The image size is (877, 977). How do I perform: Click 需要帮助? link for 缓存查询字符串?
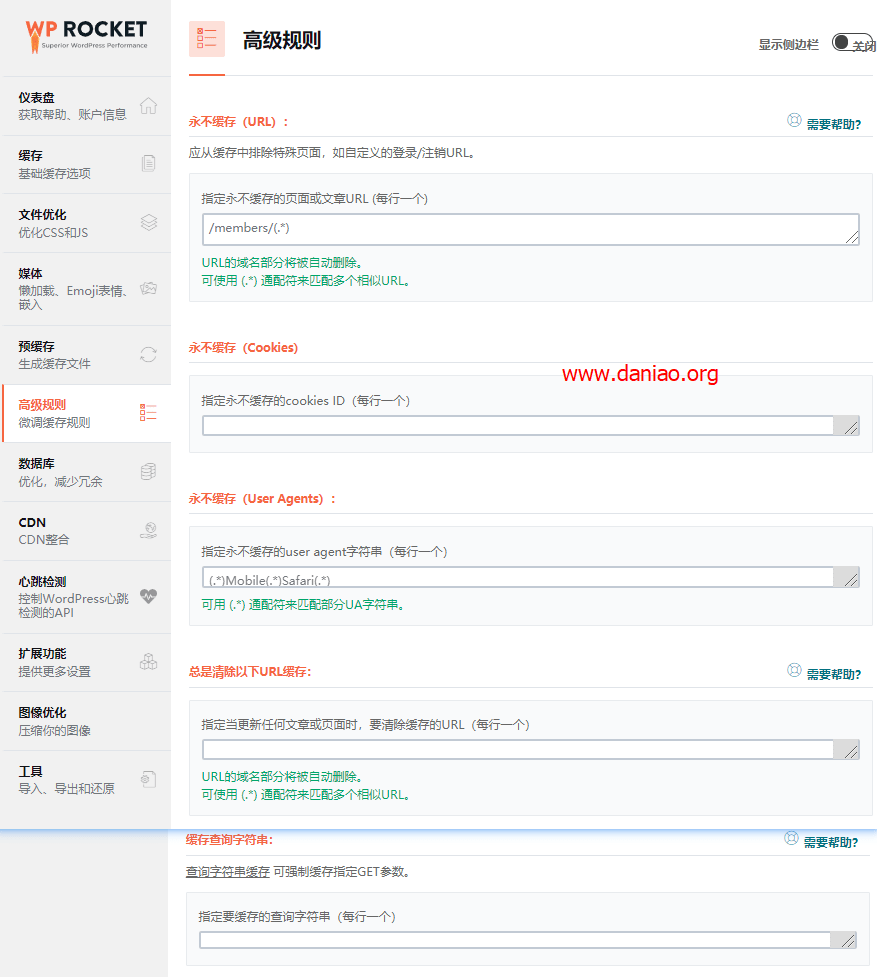point(830,842)
